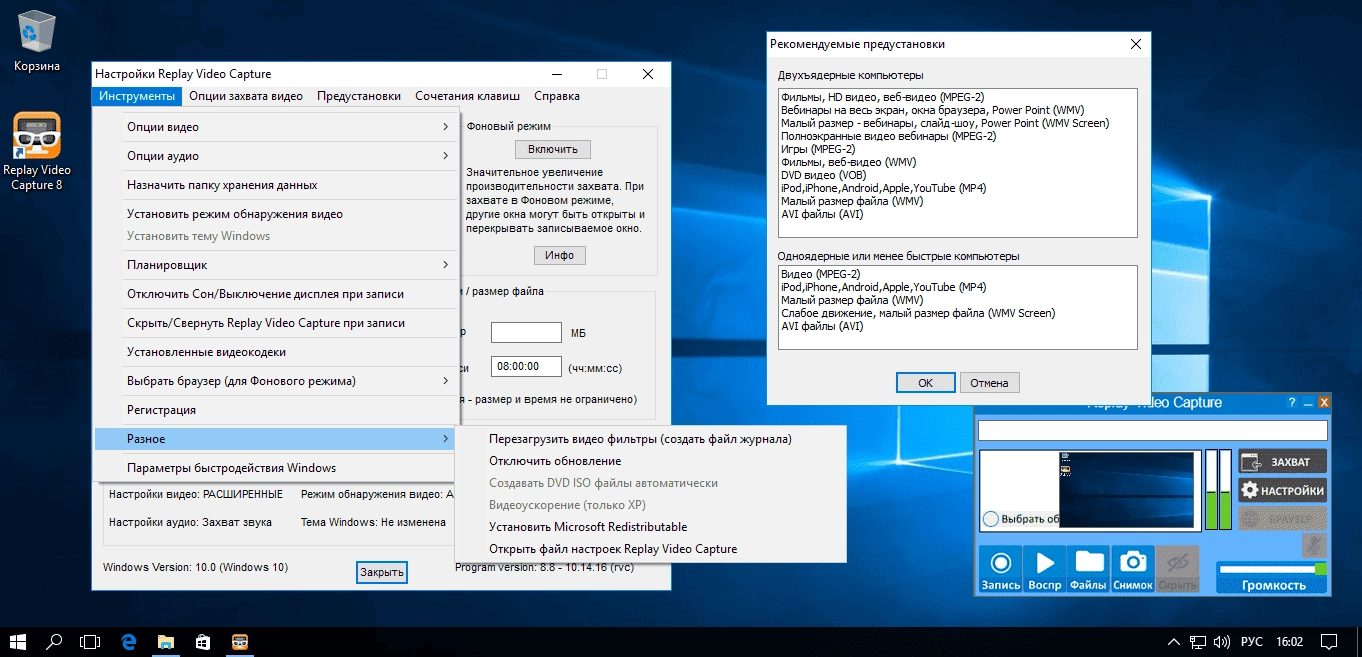Click the ЗАХВАТ capture window button
This screenshot has height=657, width=1362.
[1283, 462]
